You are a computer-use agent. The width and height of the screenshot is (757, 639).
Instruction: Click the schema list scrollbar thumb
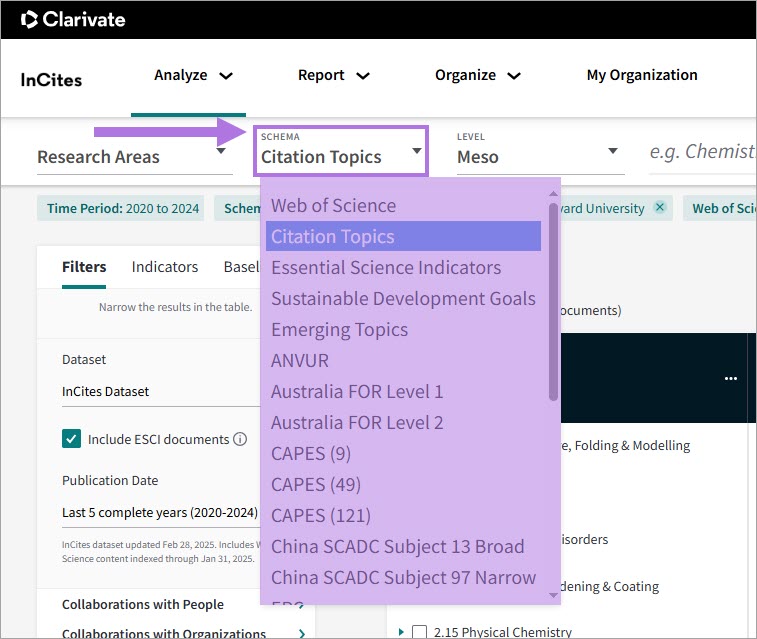[553, 302]
